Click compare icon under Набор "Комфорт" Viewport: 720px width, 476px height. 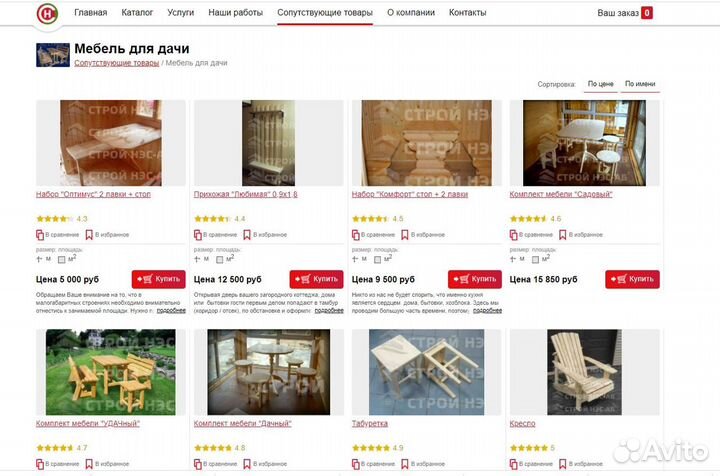click(x=355, y=235)
